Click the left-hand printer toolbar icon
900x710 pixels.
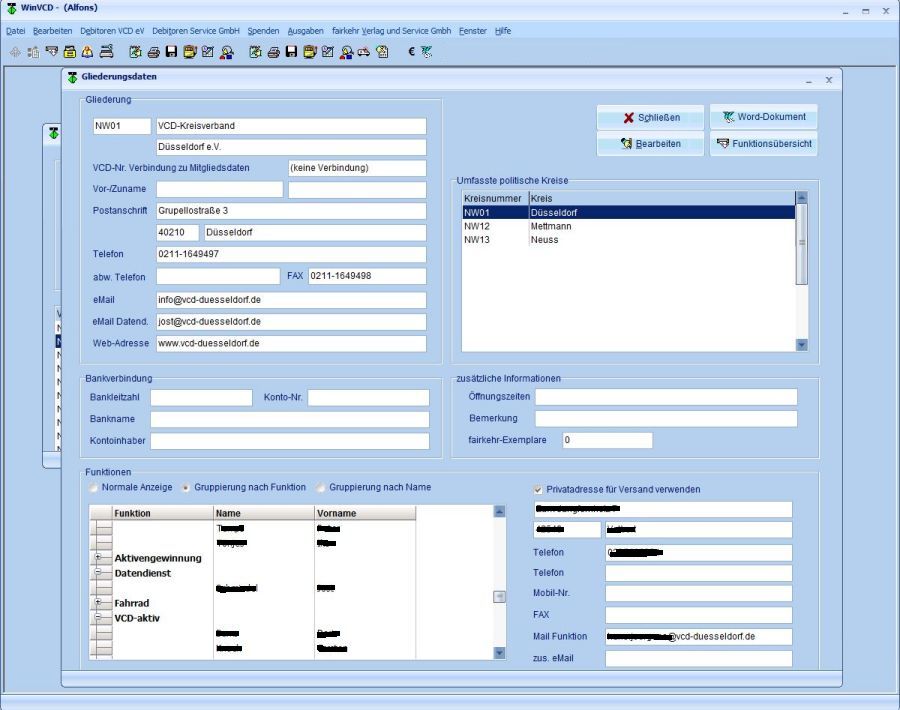pyautogui.click(x=153, y=52)
